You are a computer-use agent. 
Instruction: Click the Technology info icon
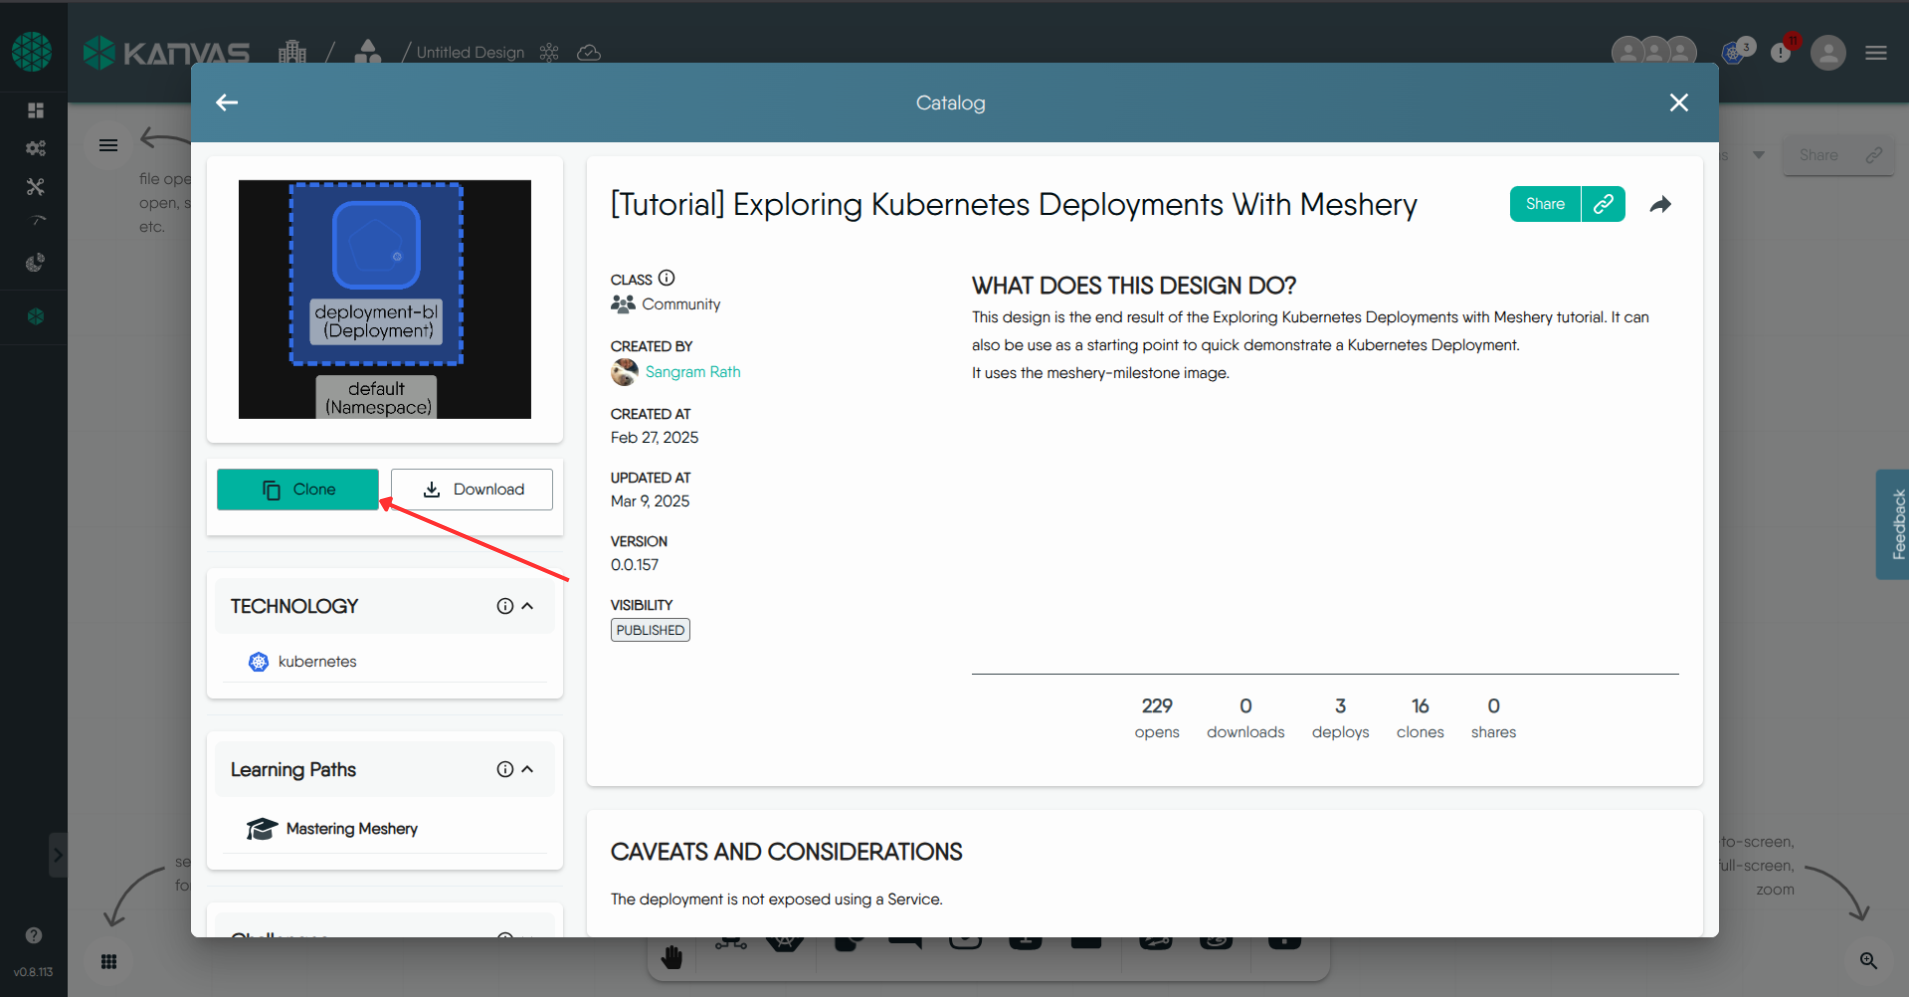click(505, 606)
